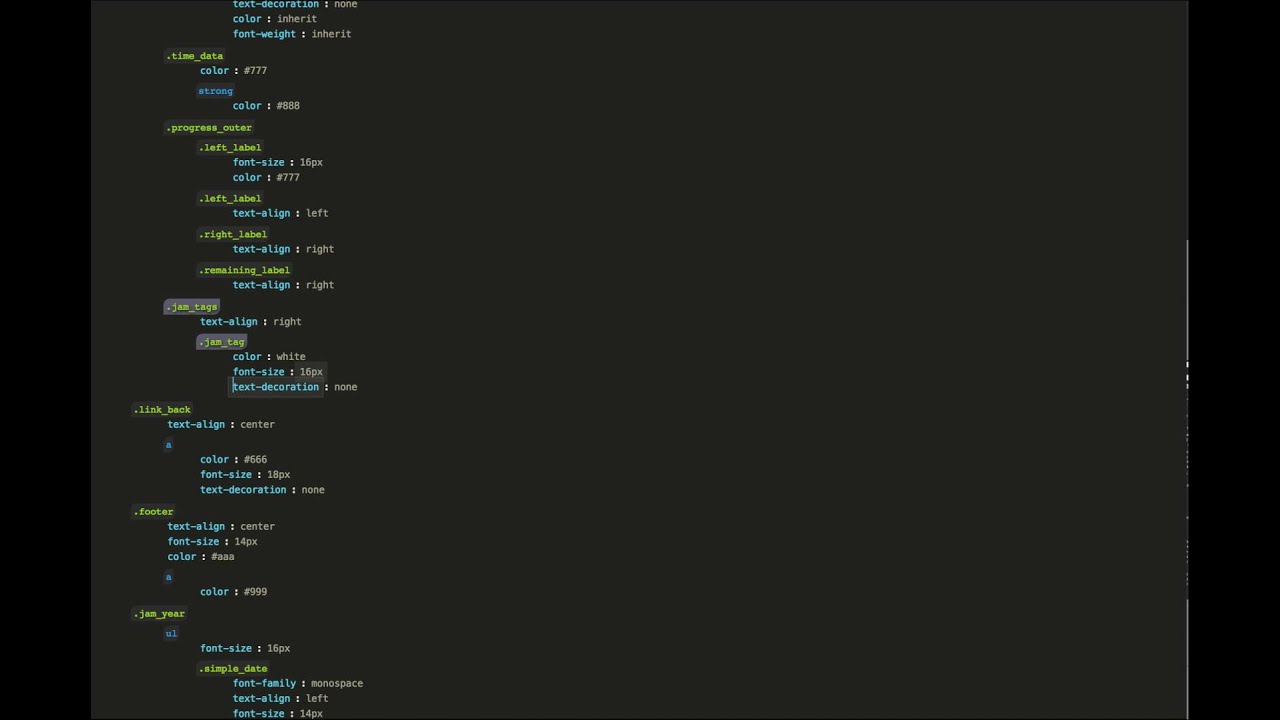1280x720 pixels.
Task: Select the #888 color value
Action: (x=288, y=106)
